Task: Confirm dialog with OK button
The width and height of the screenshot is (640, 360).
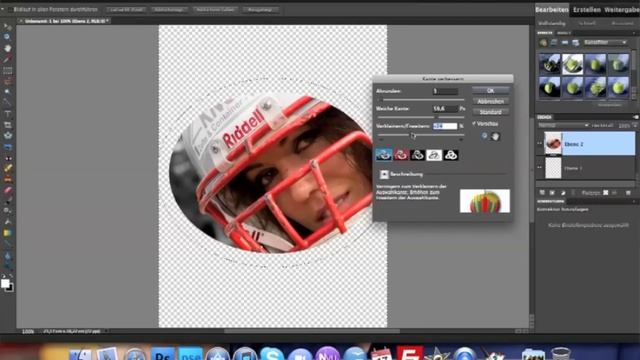Action: click(491, 91)
